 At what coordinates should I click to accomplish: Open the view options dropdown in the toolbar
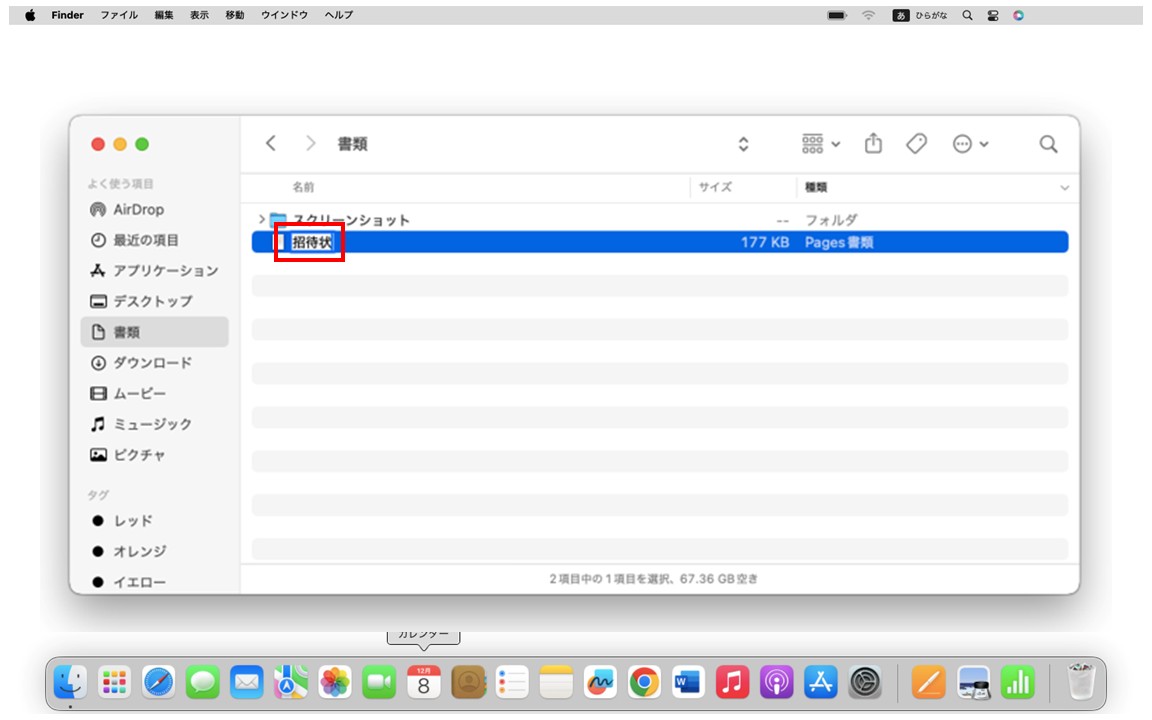point(818,144)
